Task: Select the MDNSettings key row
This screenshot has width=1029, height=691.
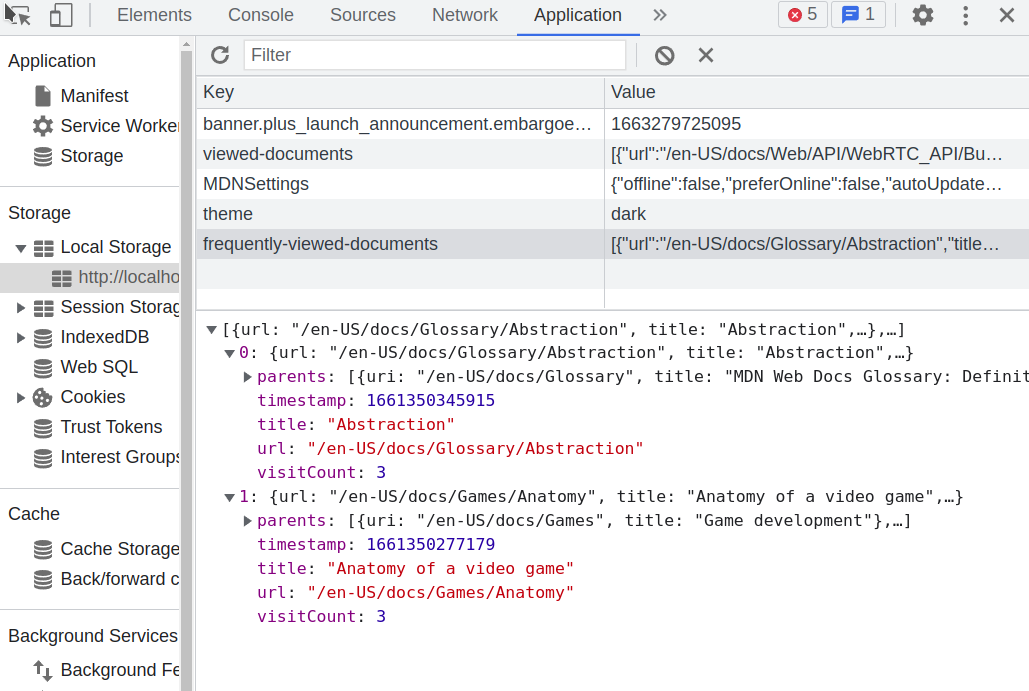Action: click(x=400, y=184)
